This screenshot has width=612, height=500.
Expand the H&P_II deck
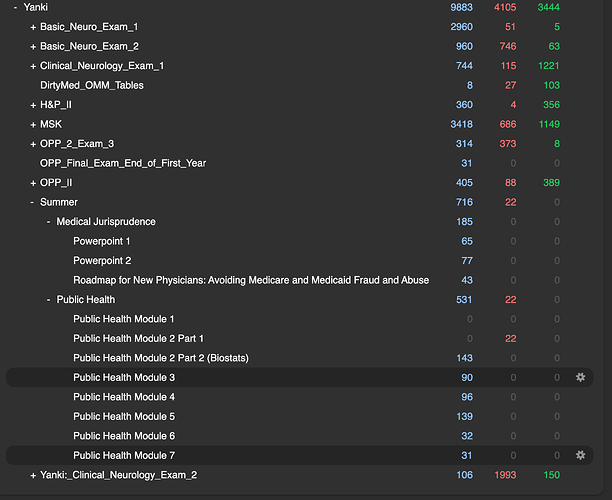tap(33, 105)
